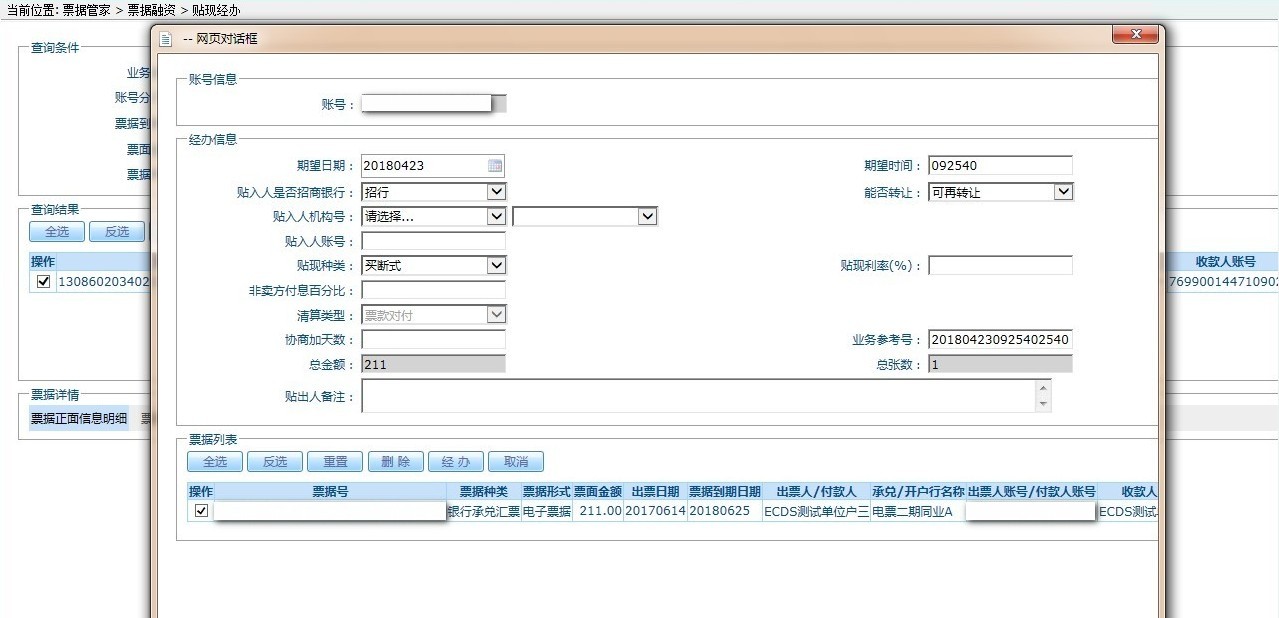The width and height of the screenshot is (1279, 618).
Task: Click 票据管家 in the breadcrumb path
Action: point(84,10)
